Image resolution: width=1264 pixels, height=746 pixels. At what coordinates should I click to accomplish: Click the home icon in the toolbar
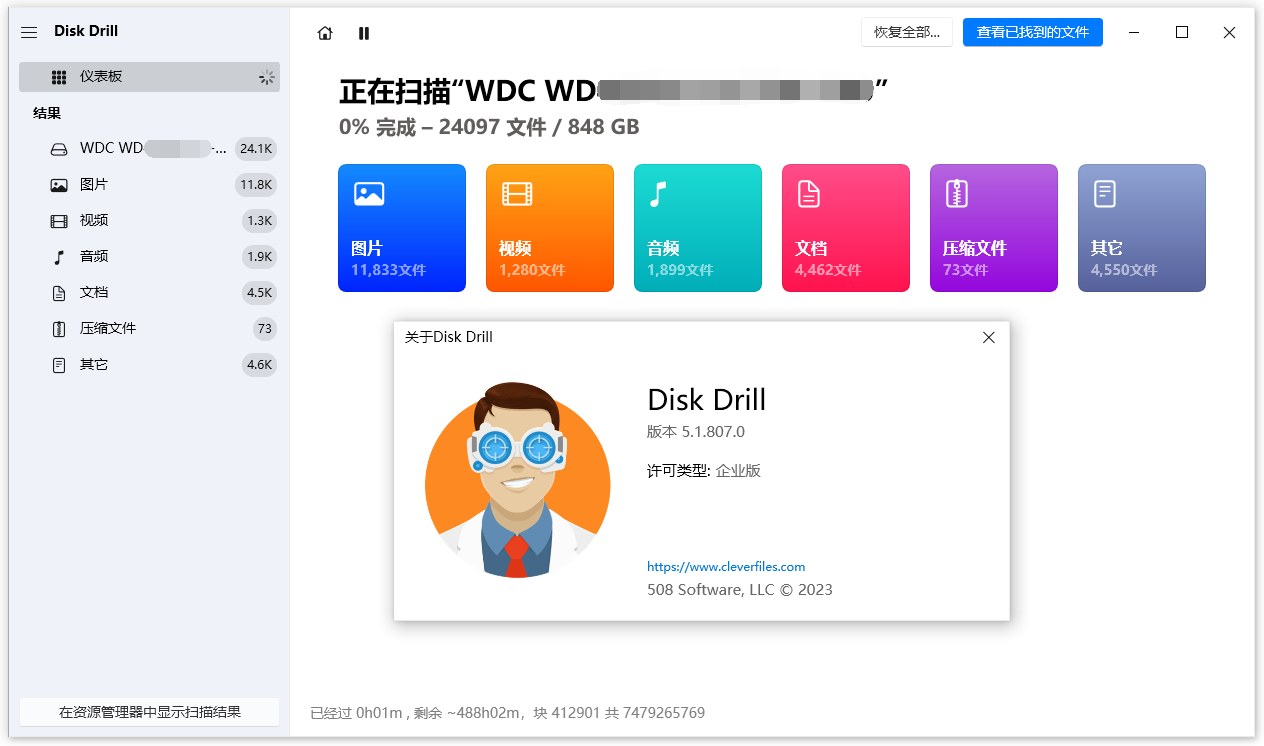click(324, 33)
